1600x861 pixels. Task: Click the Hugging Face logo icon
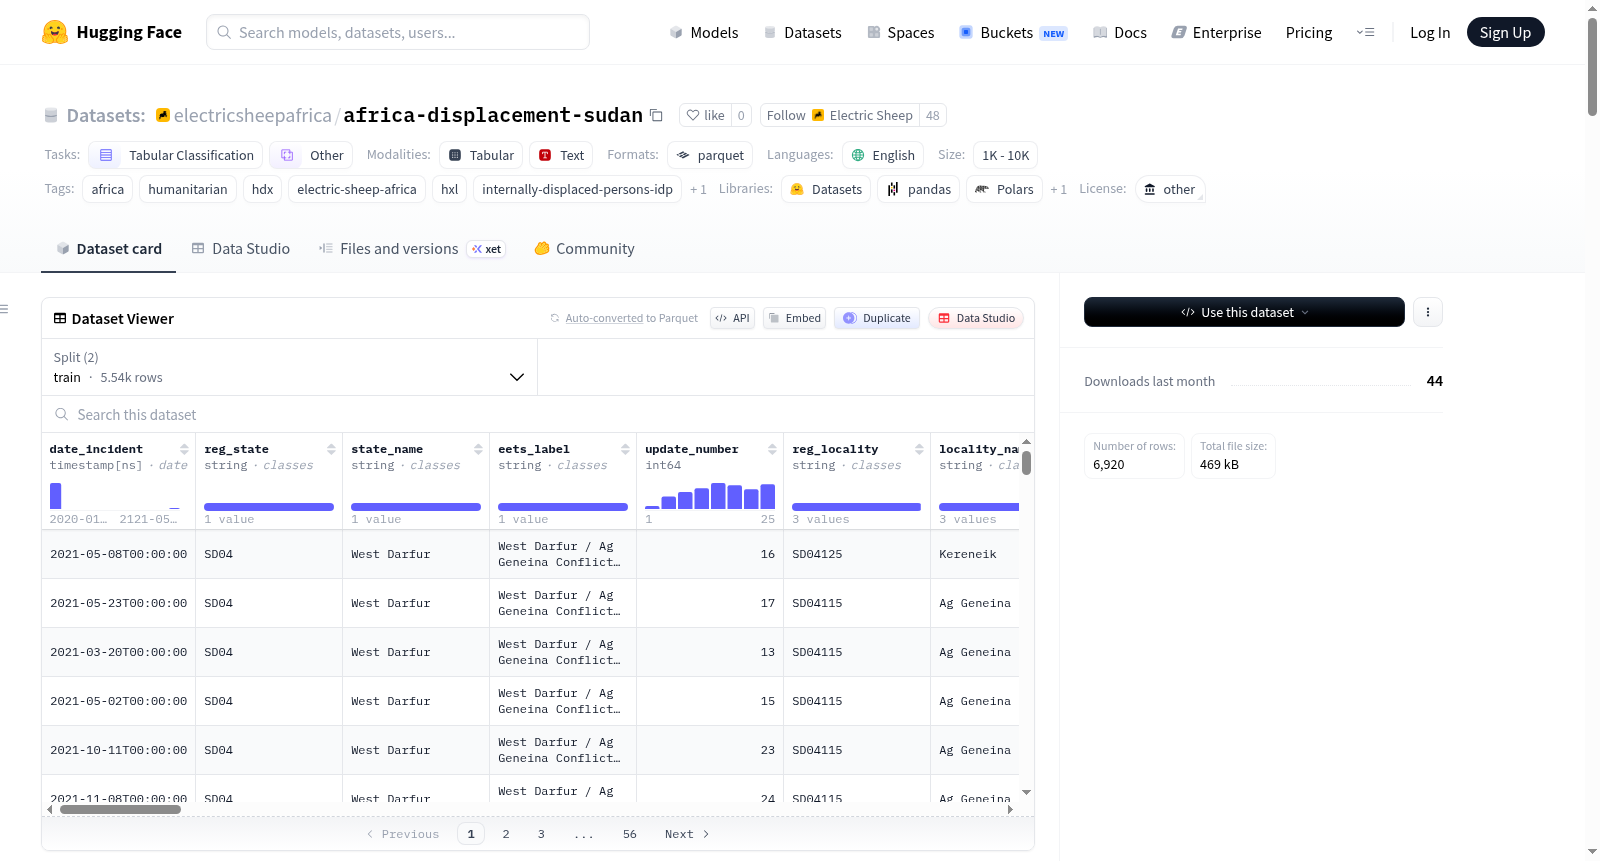click(x=55, y=32)
